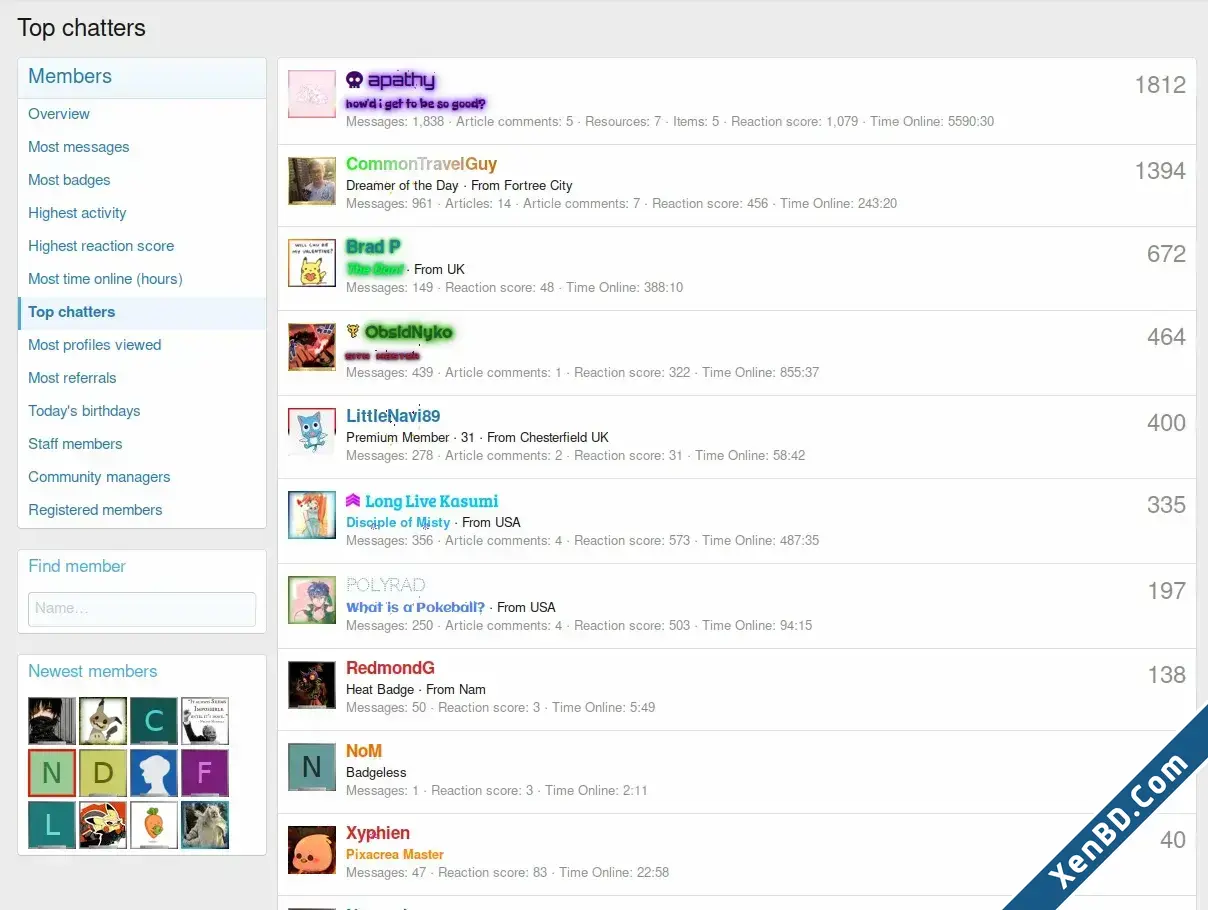Open the blue silhouette avatar in Newest members
This screenshot has height=910, width=1208.
click(x=154, y=773)
